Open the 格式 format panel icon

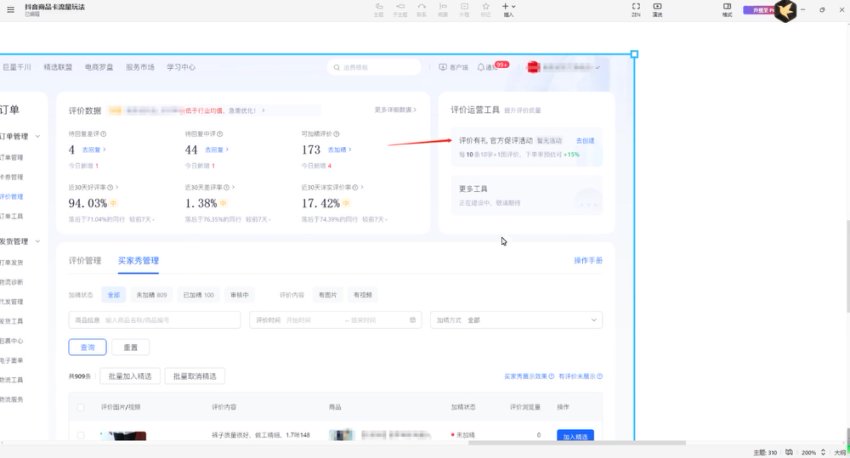point(727,8)
